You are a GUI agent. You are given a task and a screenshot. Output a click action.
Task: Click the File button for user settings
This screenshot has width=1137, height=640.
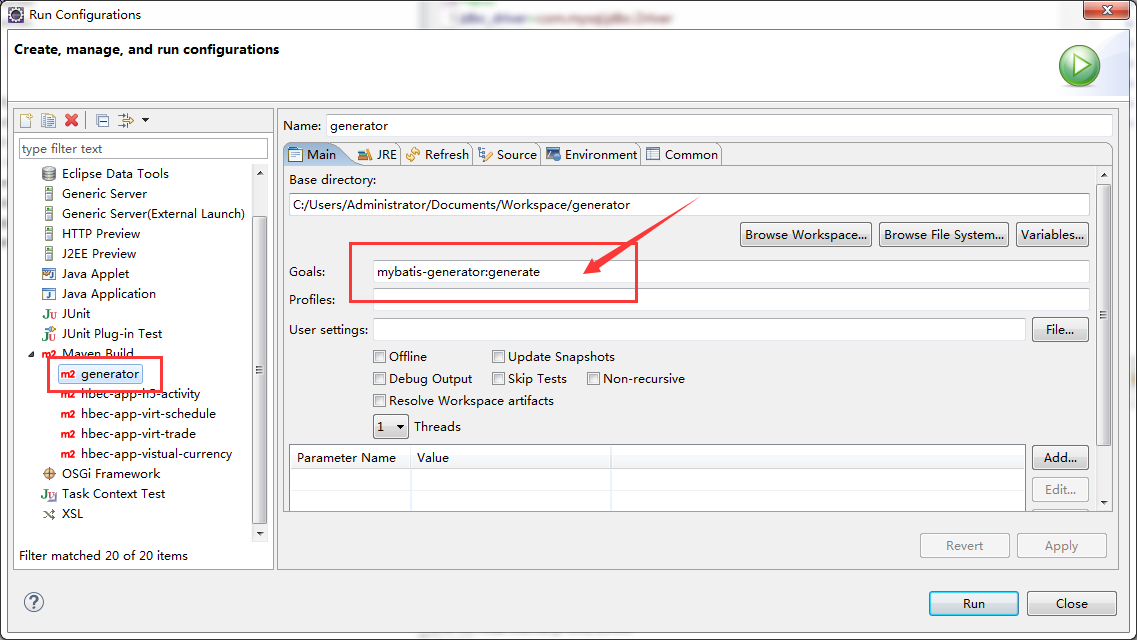1060,330
